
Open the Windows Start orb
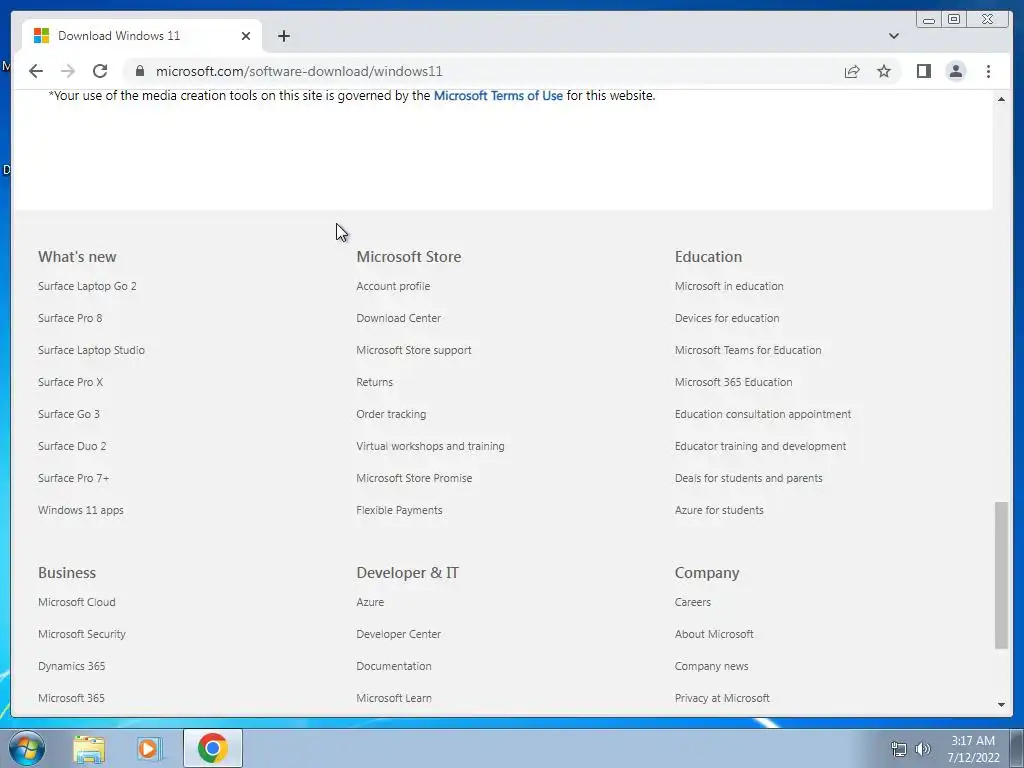[26, 748]
